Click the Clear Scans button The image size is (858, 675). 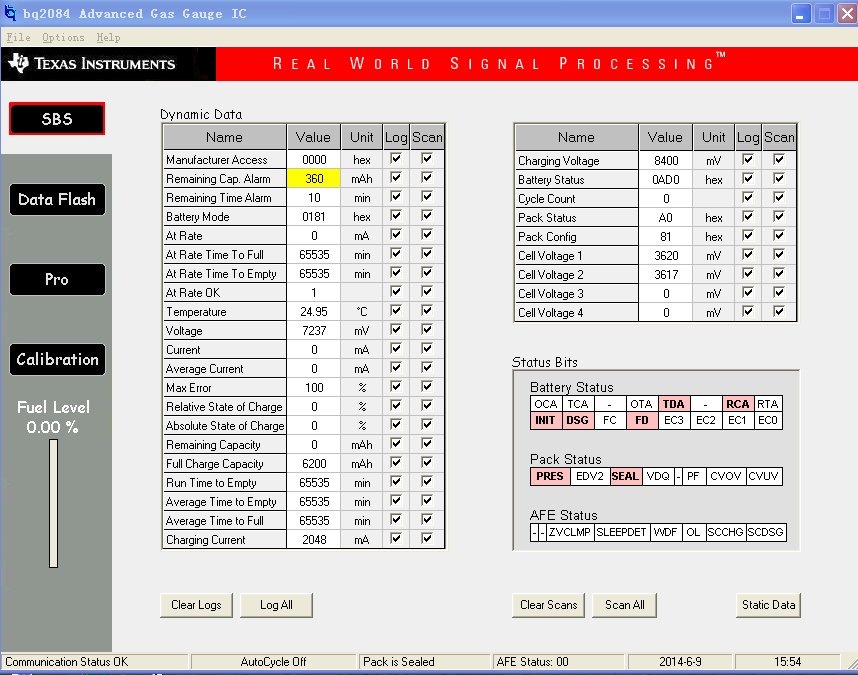548,605
